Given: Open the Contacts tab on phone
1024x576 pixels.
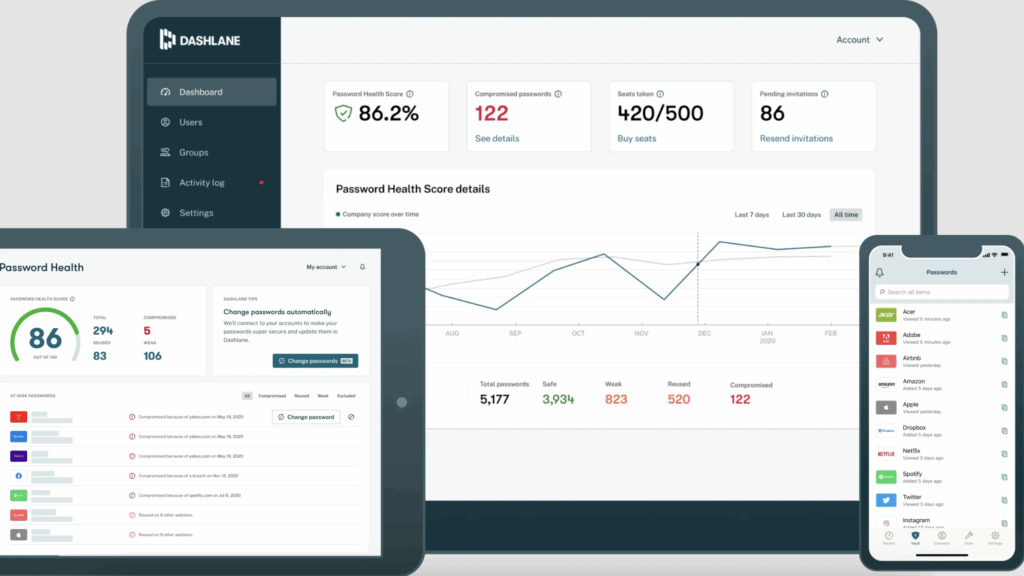Looking at the screenshot, I should click(x=942, y=538).
